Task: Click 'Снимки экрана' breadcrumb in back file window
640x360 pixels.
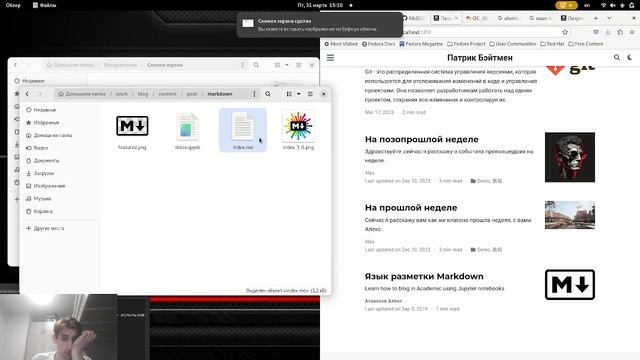Action: click(165, 65)
